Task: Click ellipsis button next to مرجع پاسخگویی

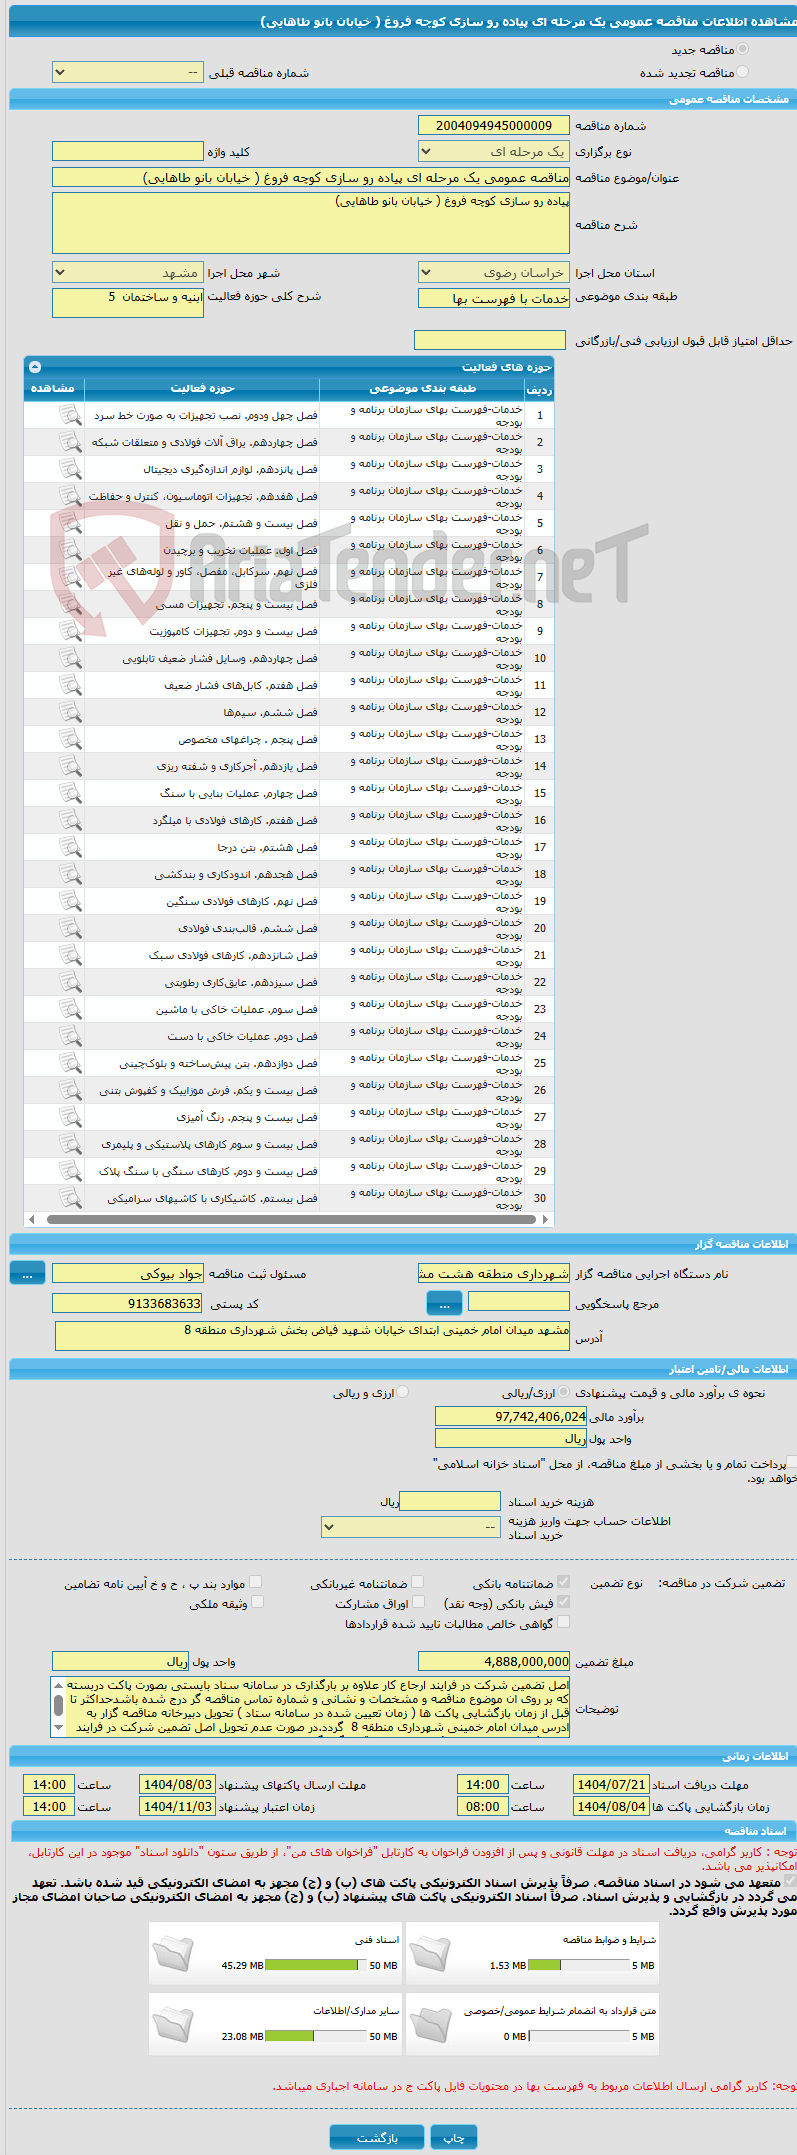Action: [x=444, y=1303]
